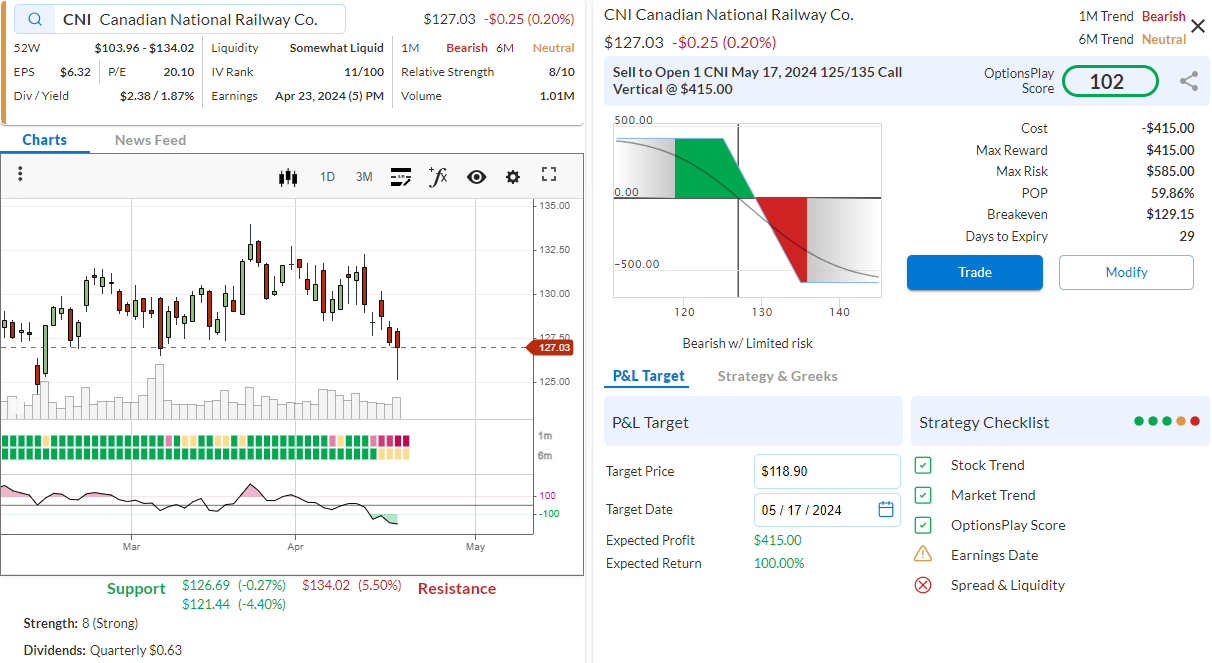Open the News Feed tab
1212x663 pixels.
click(x=150, y=140)
